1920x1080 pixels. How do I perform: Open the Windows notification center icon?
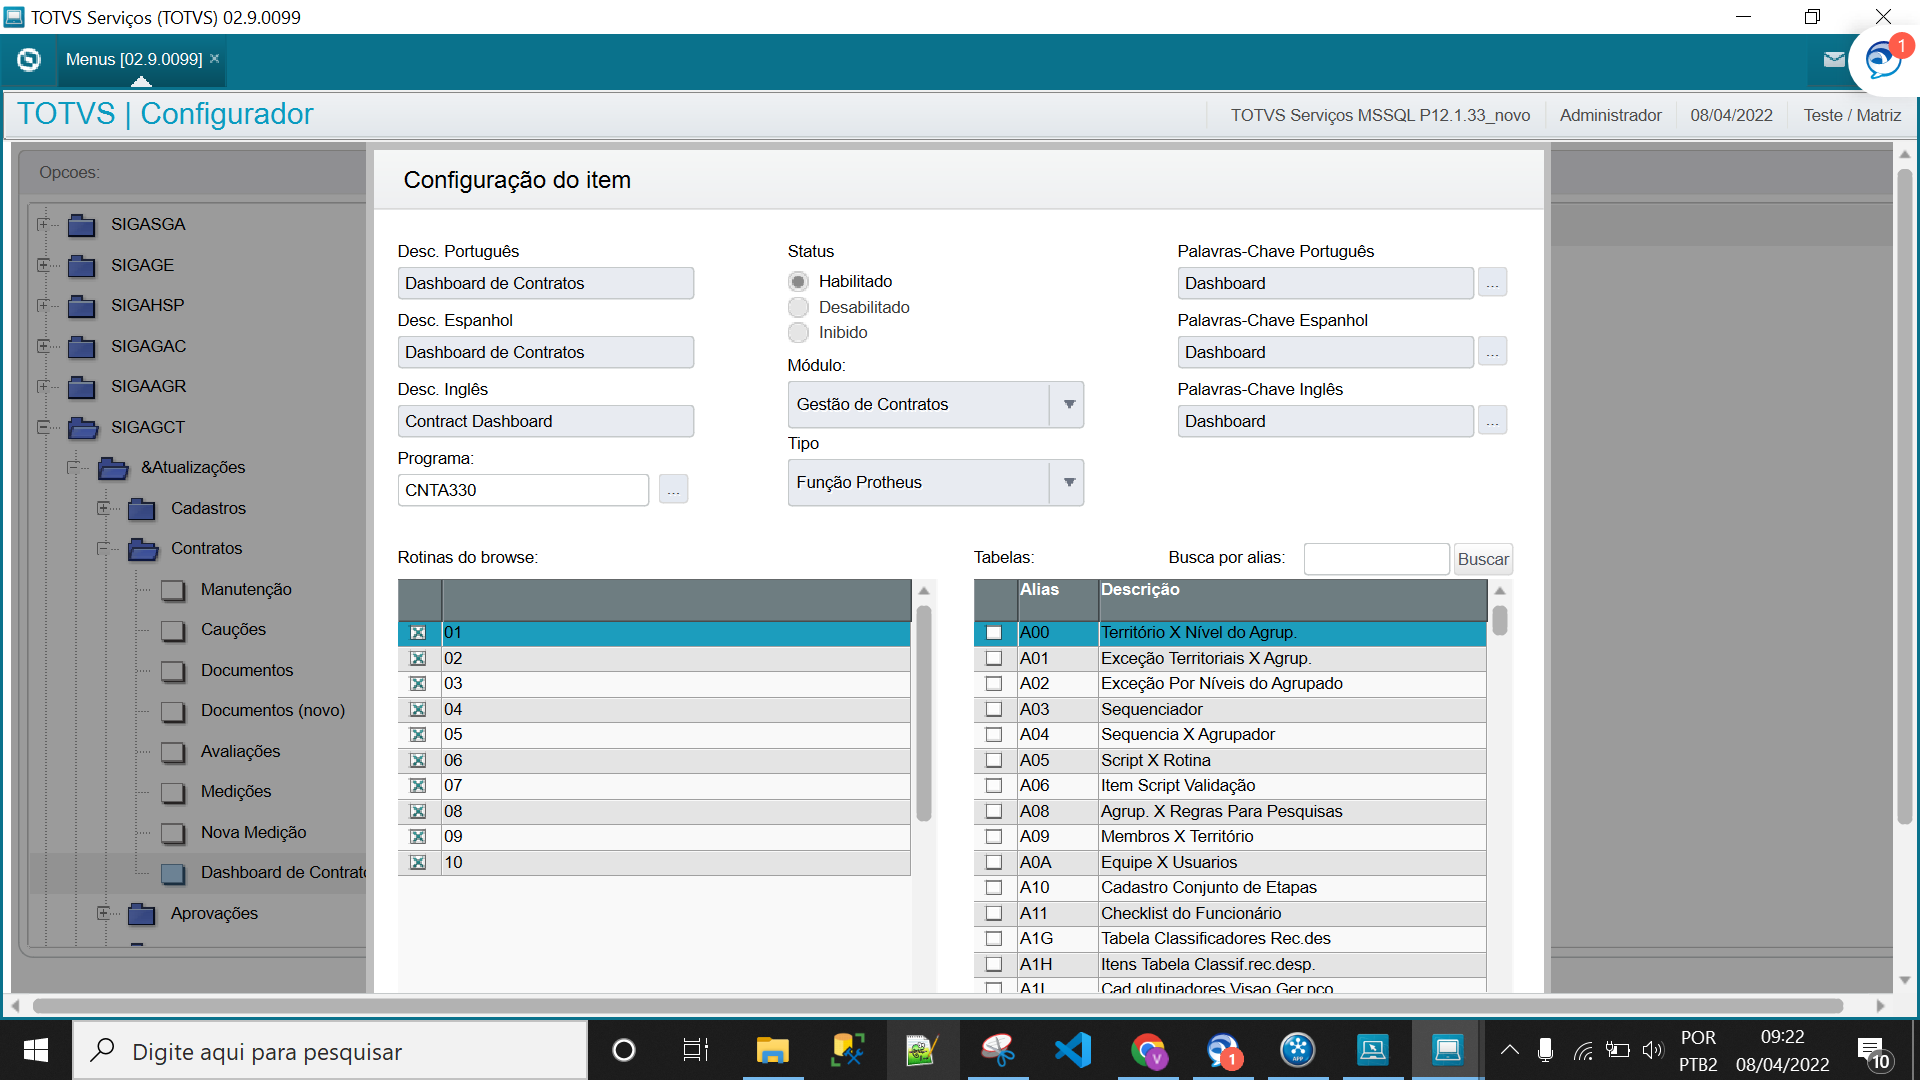[x=1872, y=1050]
